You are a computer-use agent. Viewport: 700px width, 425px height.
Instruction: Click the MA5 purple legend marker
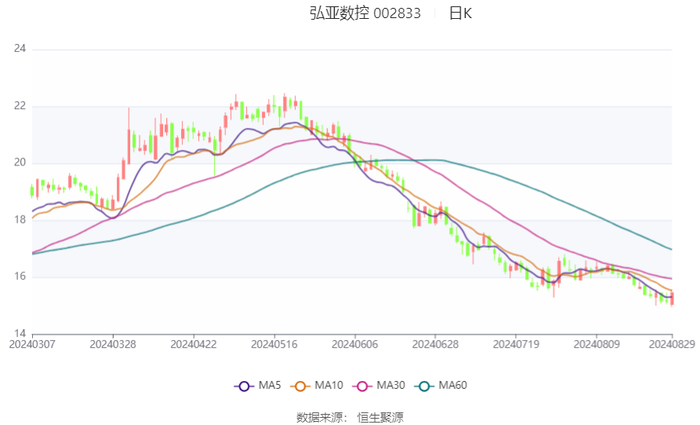(x=243, y=386)
